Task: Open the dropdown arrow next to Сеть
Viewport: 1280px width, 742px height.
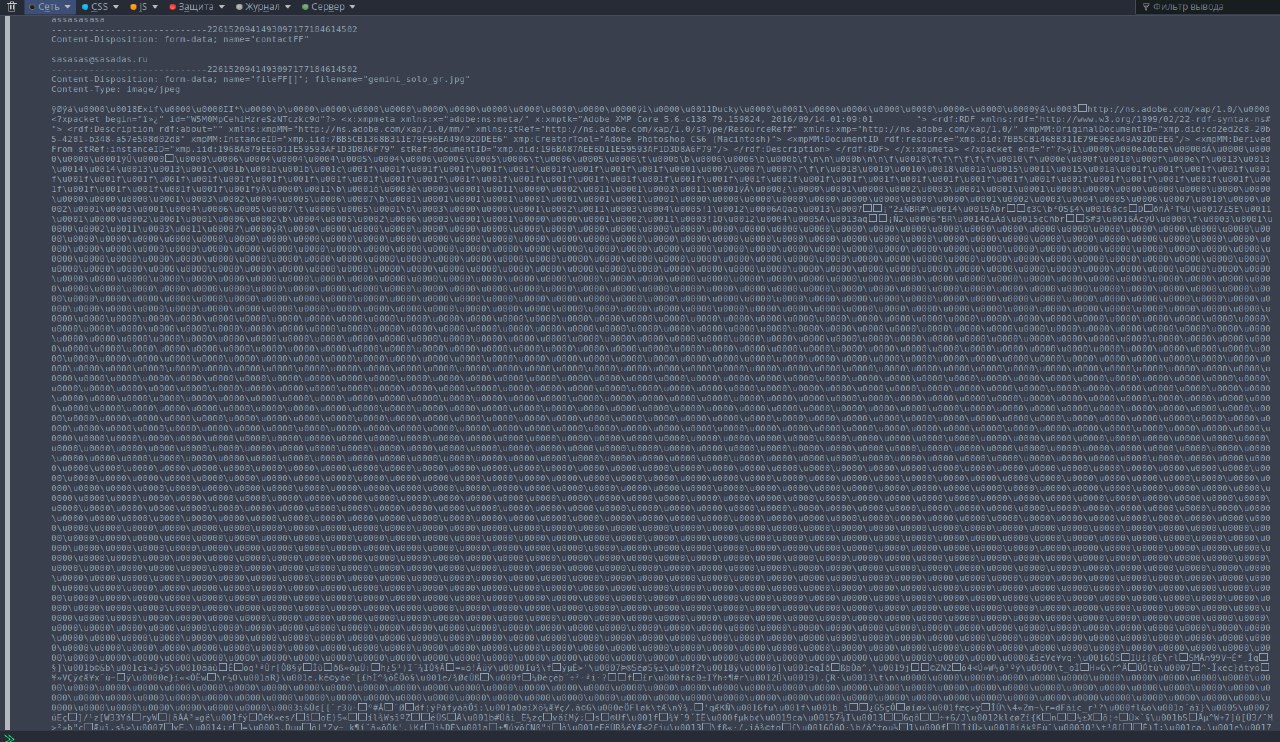Action: point(67,7)
